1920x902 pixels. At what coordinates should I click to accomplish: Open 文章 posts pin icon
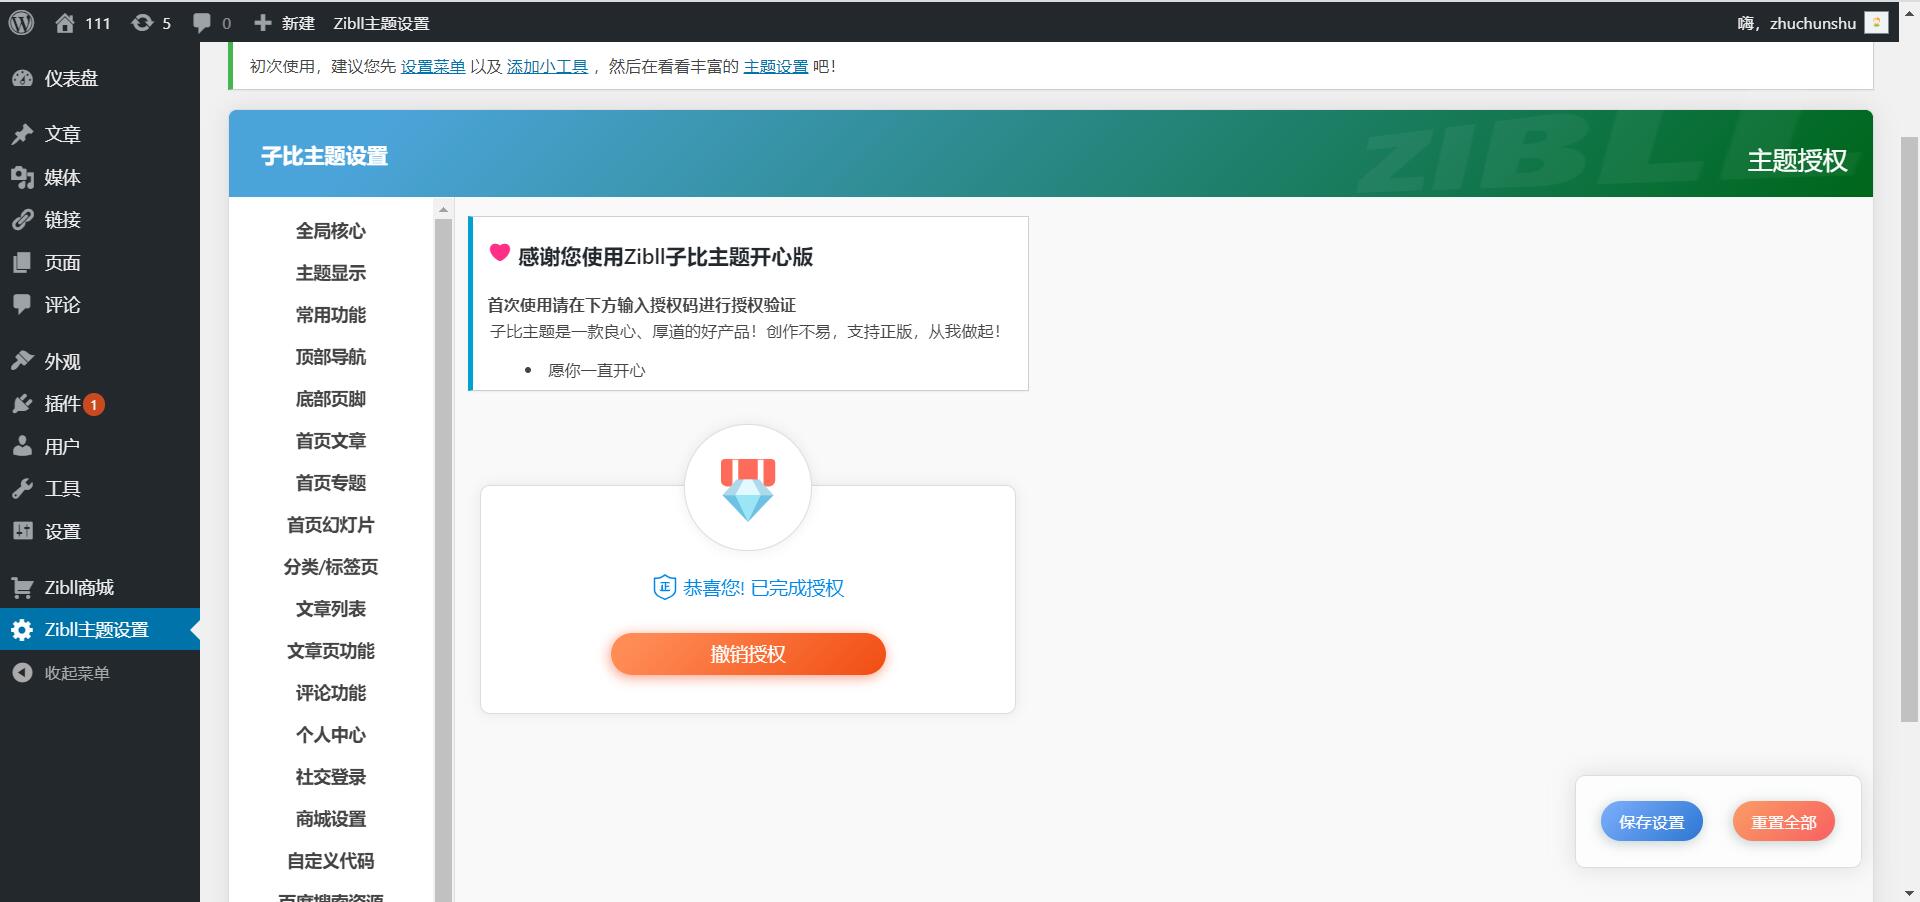[x=22, y=134]
